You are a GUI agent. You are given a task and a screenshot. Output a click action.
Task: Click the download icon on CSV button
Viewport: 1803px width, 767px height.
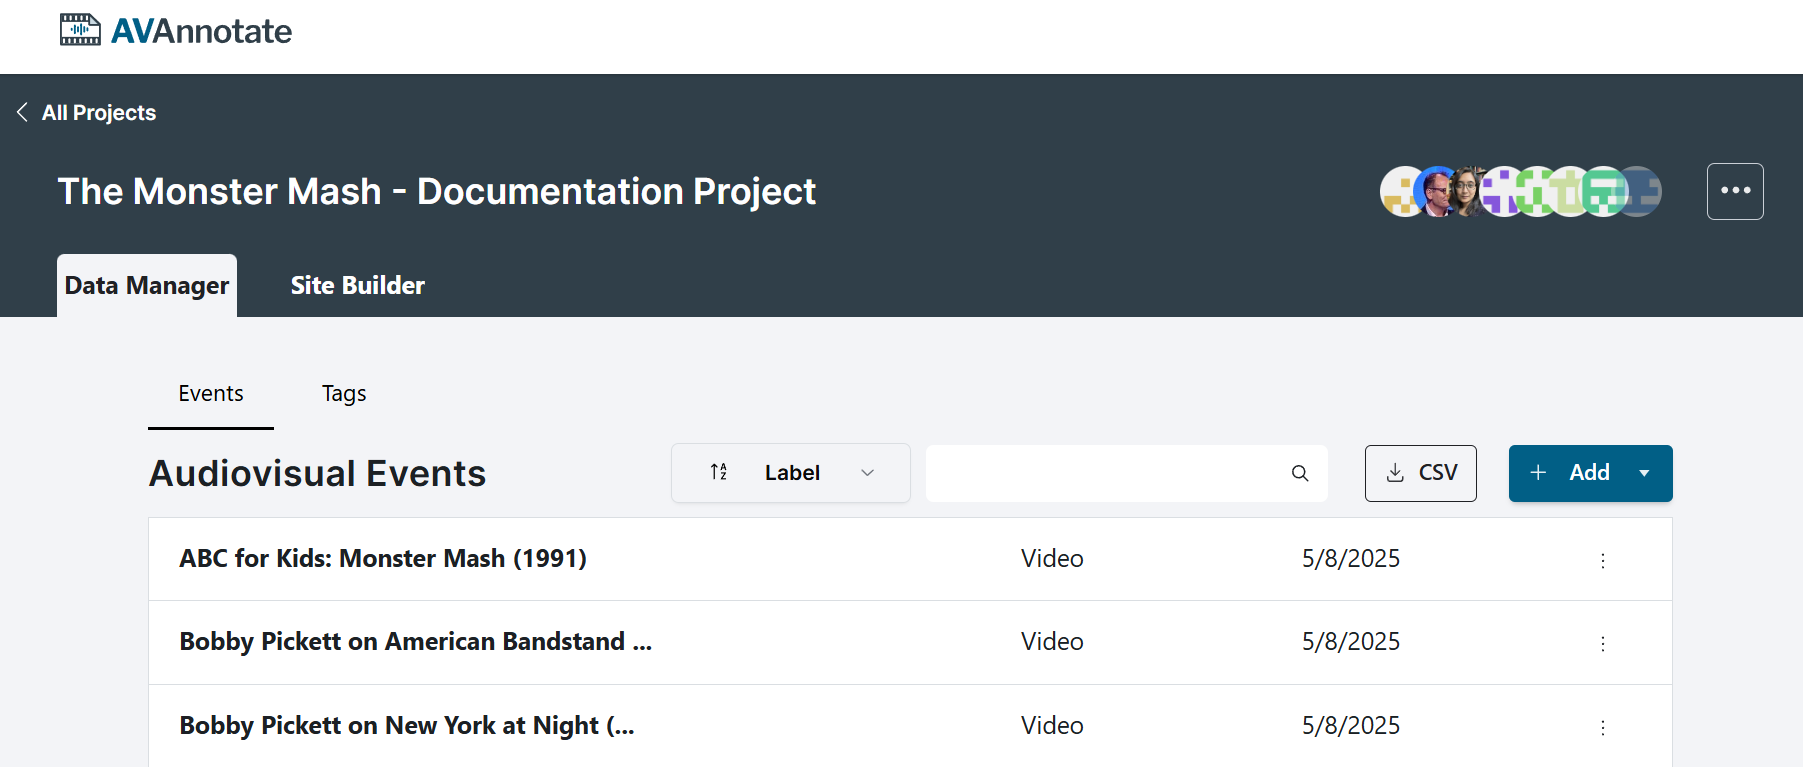click(x=1395, y=473)
